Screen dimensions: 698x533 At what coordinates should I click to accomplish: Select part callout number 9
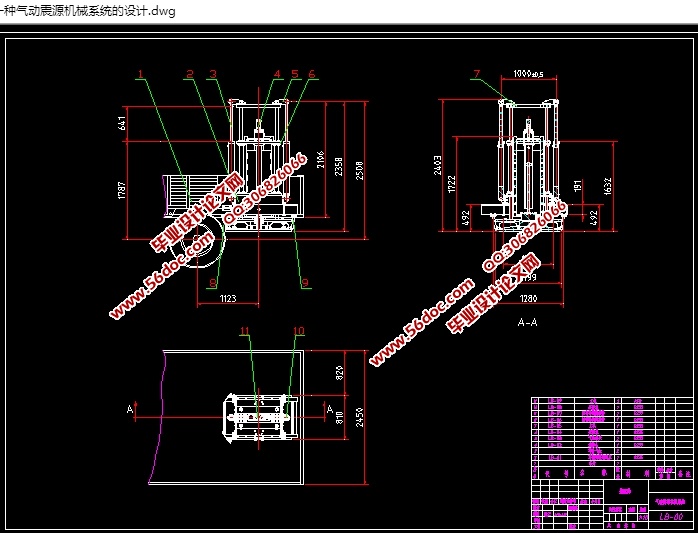304,283
